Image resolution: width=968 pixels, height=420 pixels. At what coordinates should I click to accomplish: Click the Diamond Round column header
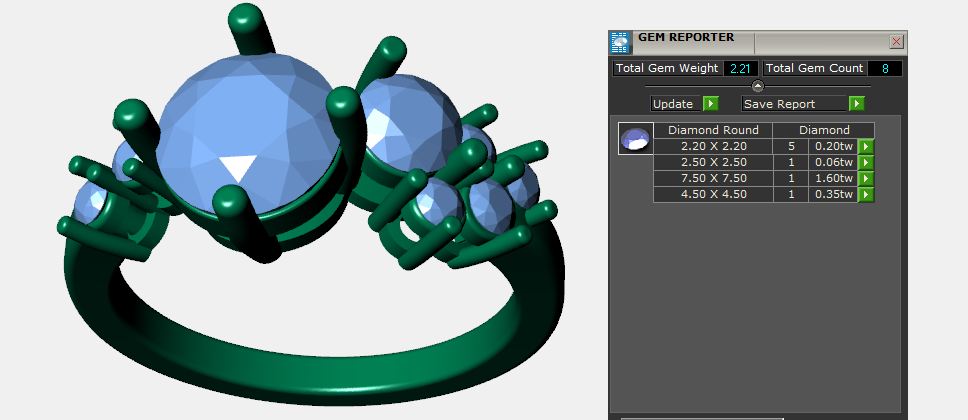point(713,130)
